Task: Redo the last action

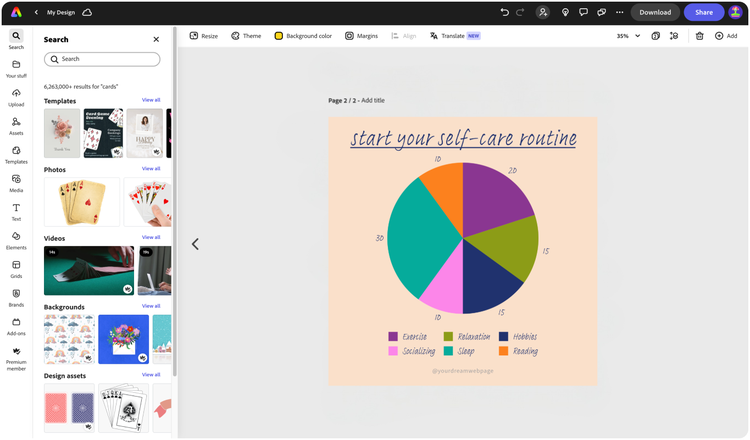Action: [520, 12]
